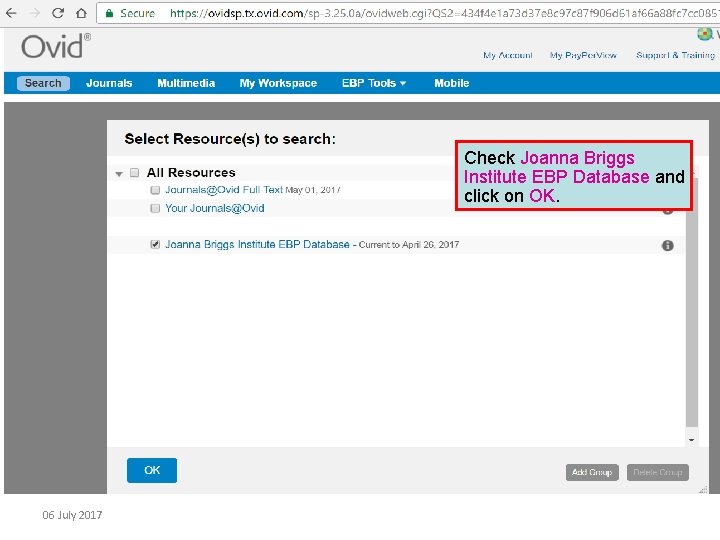Screen dimensions: 720x540
Task: Click the scrollbar down arrow
Action: coord(692,440)
